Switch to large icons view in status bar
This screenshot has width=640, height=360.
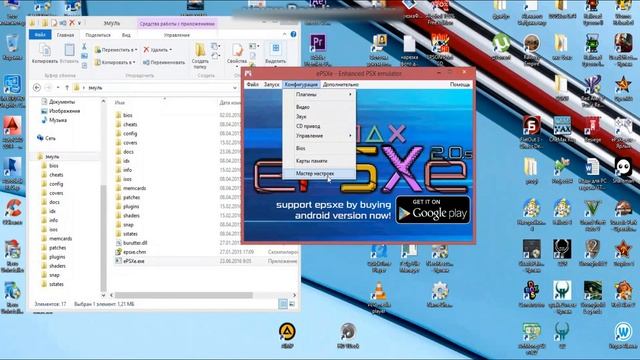[292, 304]
